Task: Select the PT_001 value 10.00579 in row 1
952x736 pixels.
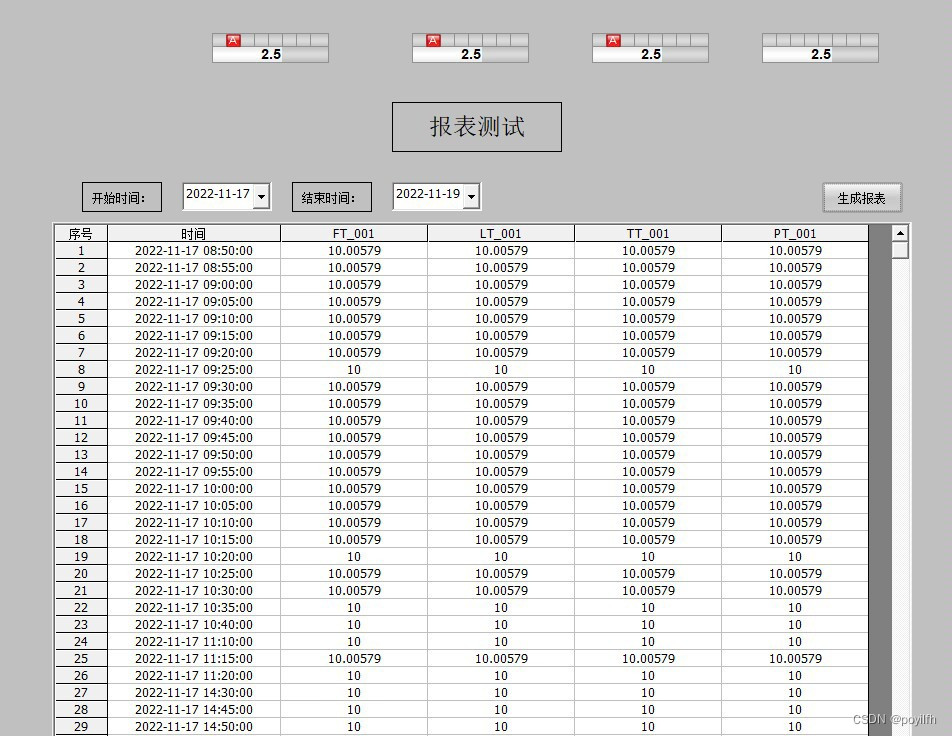Action: pyautogui.click(x=795, y=250)
